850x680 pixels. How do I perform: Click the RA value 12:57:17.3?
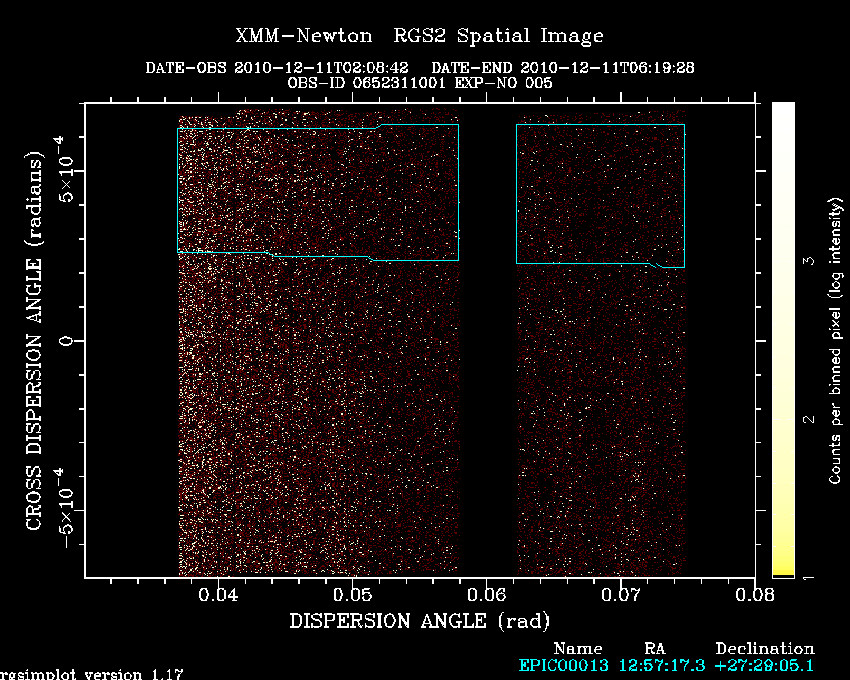[x=662, y=665]
